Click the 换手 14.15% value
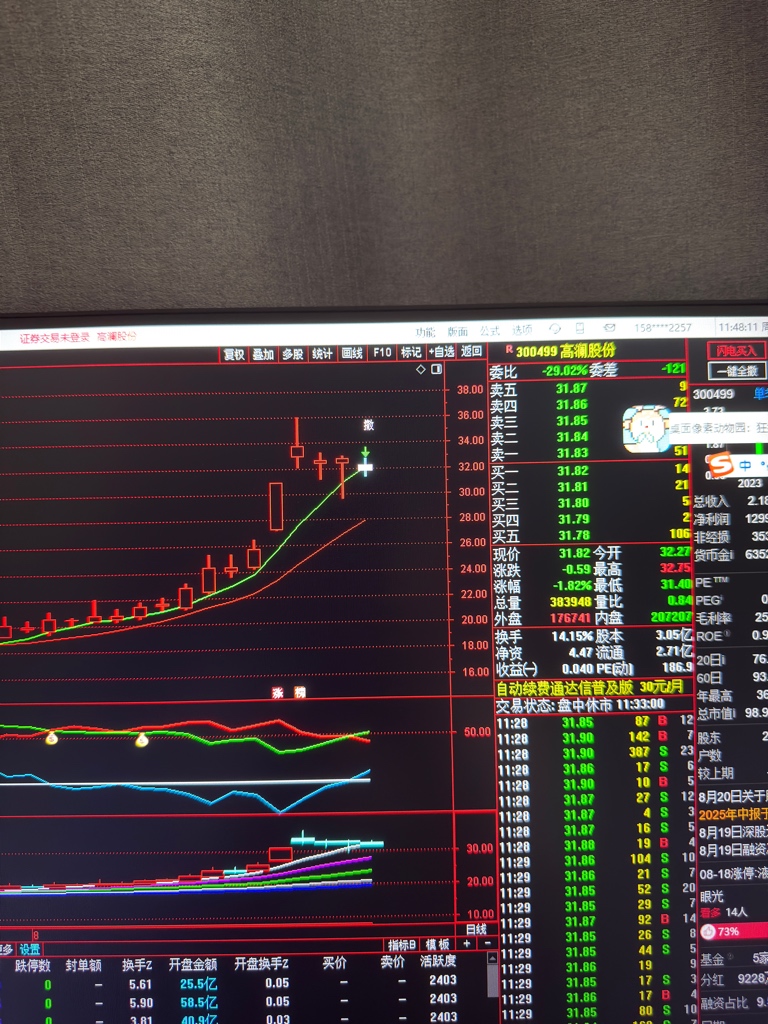768x1024 pixels. coord(572,635)
